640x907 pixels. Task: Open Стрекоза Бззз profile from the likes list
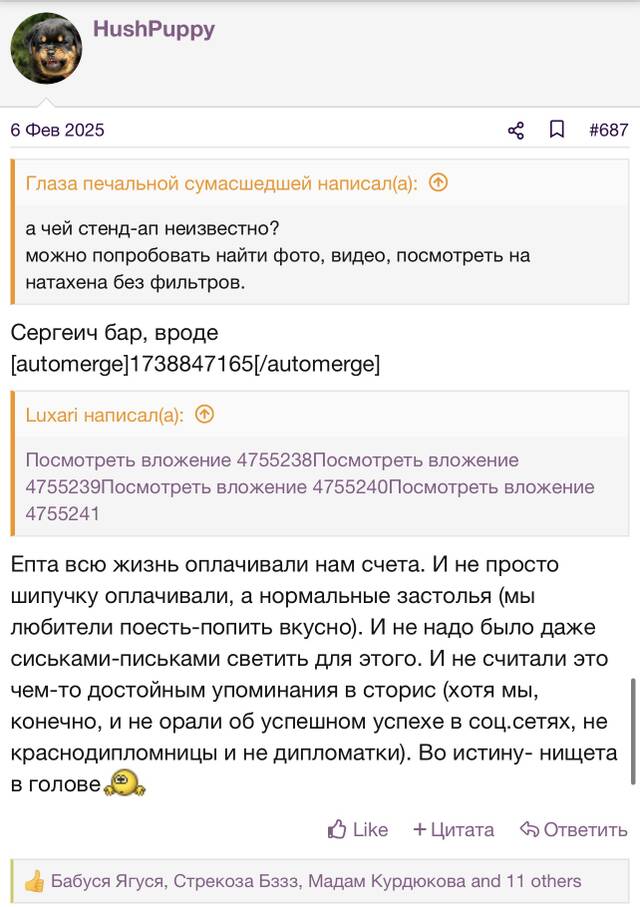(237, 880)
